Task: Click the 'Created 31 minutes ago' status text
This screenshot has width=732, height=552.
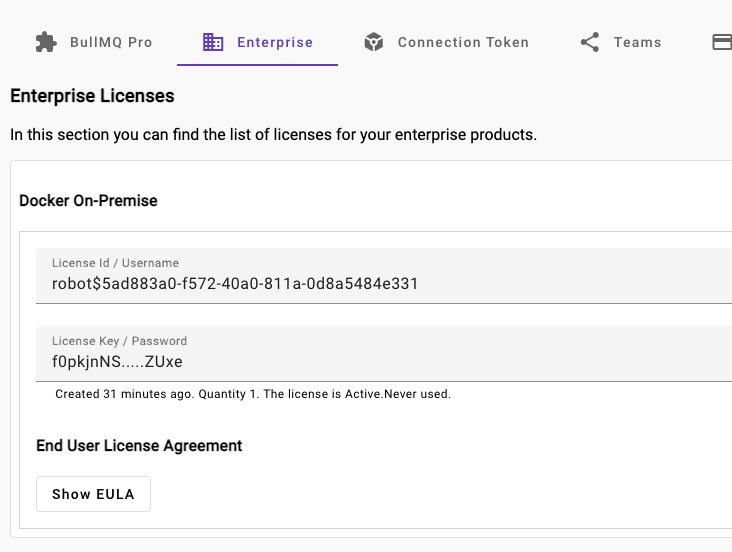Action: click(x=123, y=394)
